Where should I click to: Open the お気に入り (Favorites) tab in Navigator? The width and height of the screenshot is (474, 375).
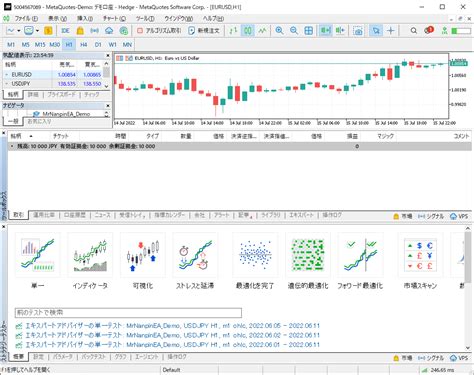coord(39,122)
